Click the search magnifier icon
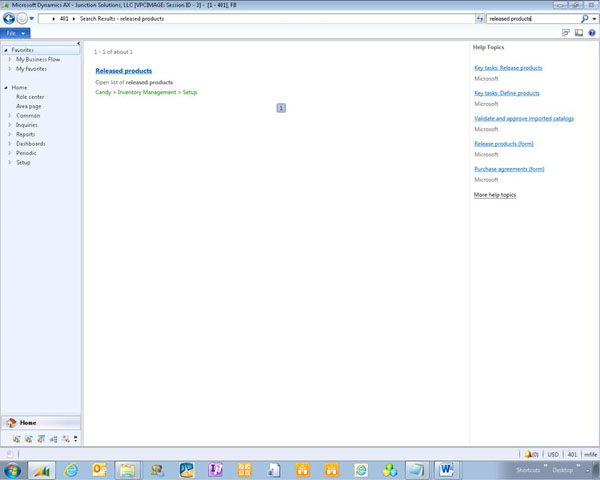The width and height of the screenshot is (600, 480). (x=584, y=18)
